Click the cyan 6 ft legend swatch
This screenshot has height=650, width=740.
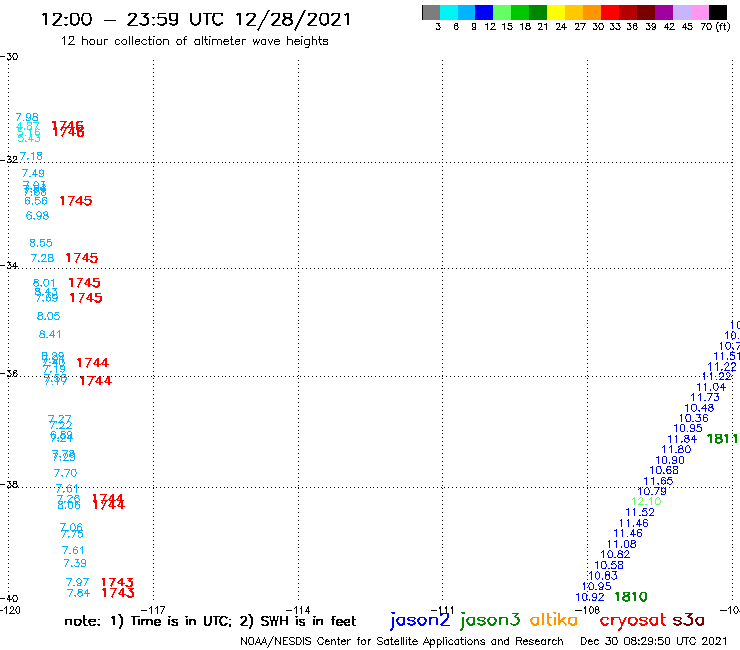[x=449, y=12]
